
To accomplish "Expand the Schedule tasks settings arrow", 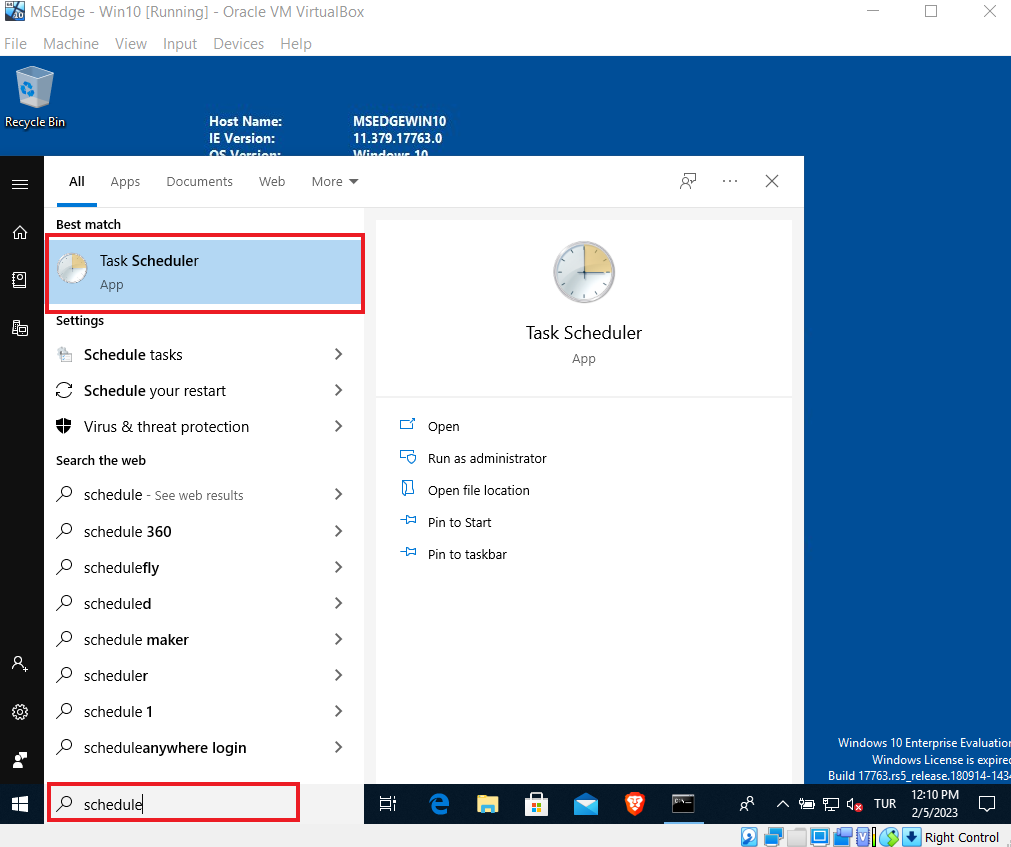I will pos(338,355).
